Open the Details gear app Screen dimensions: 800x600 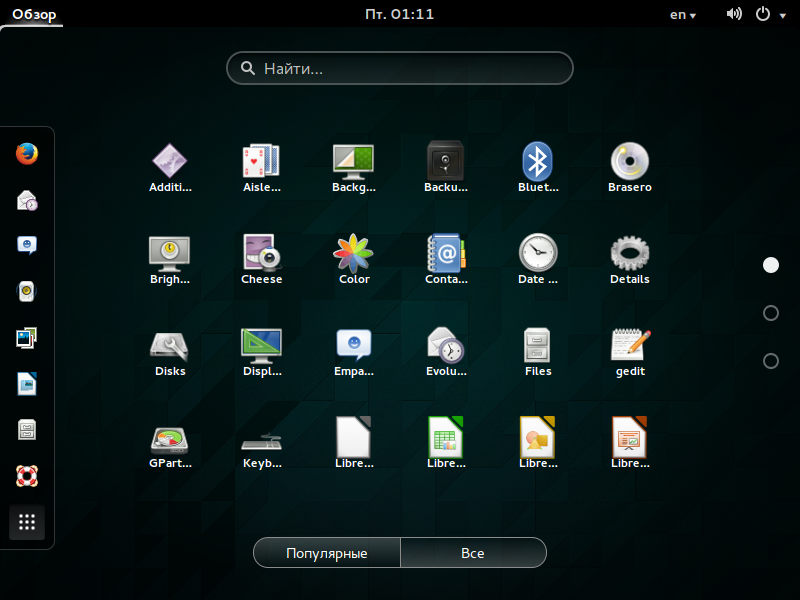[630, 260]
